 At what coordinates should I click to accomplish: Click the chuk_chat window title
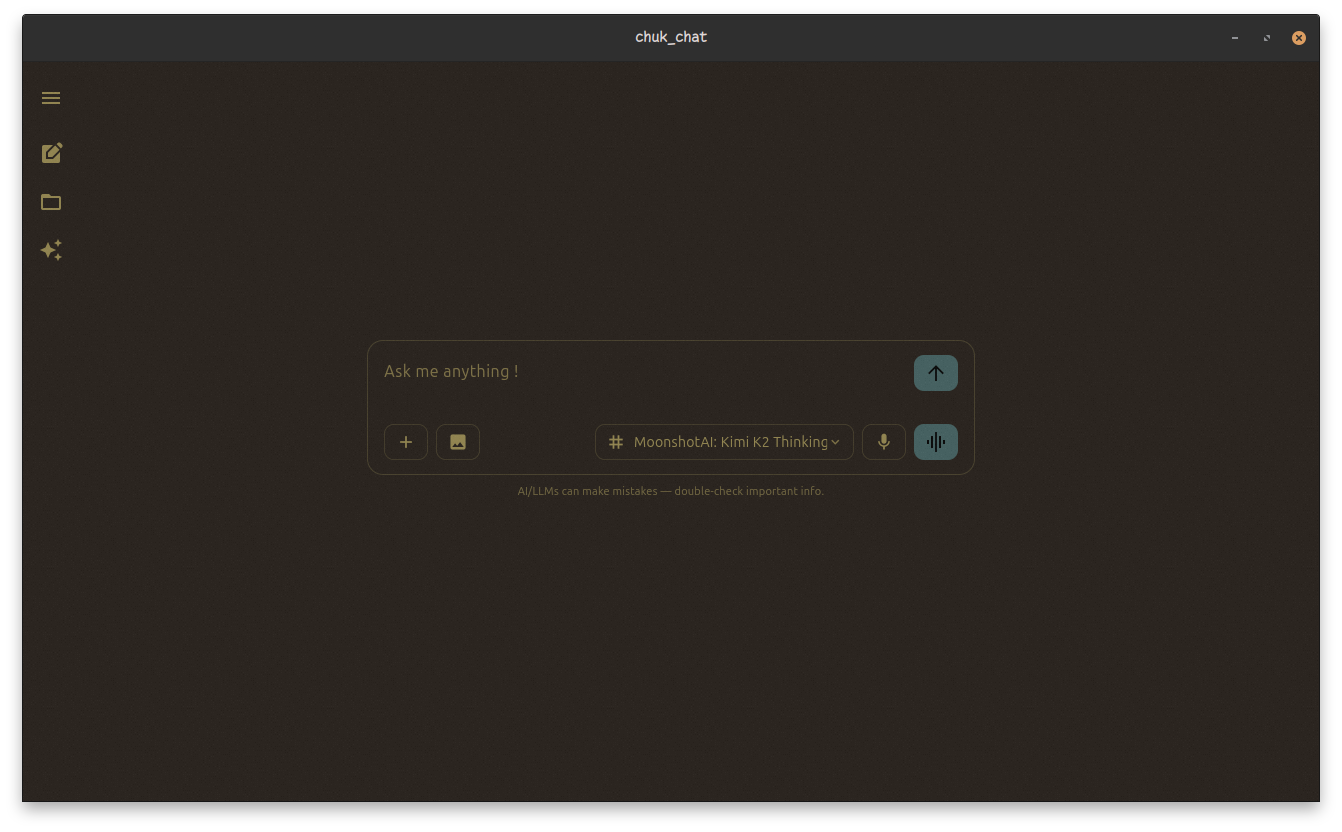click(671, 37)
